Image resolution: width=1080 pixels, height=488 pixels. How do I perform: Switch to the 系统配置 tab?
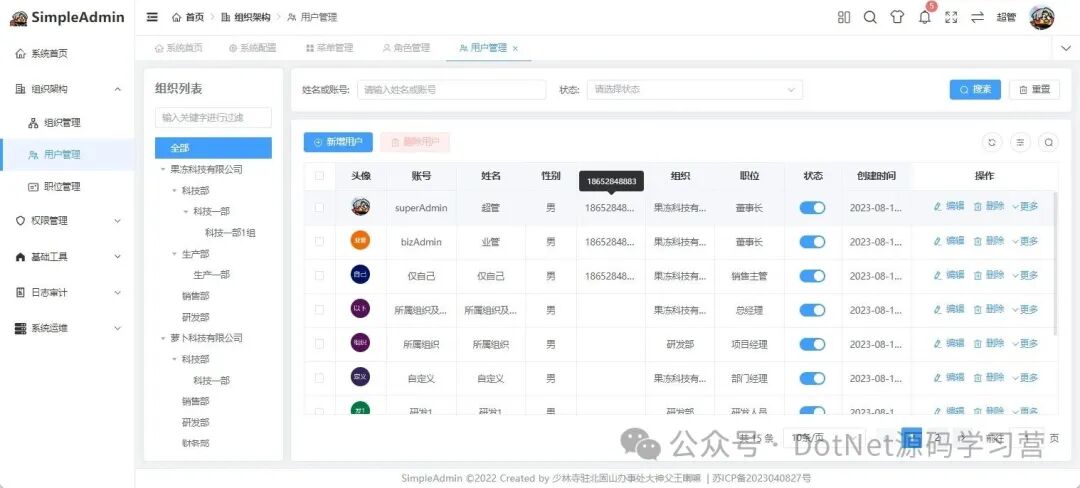252,48
